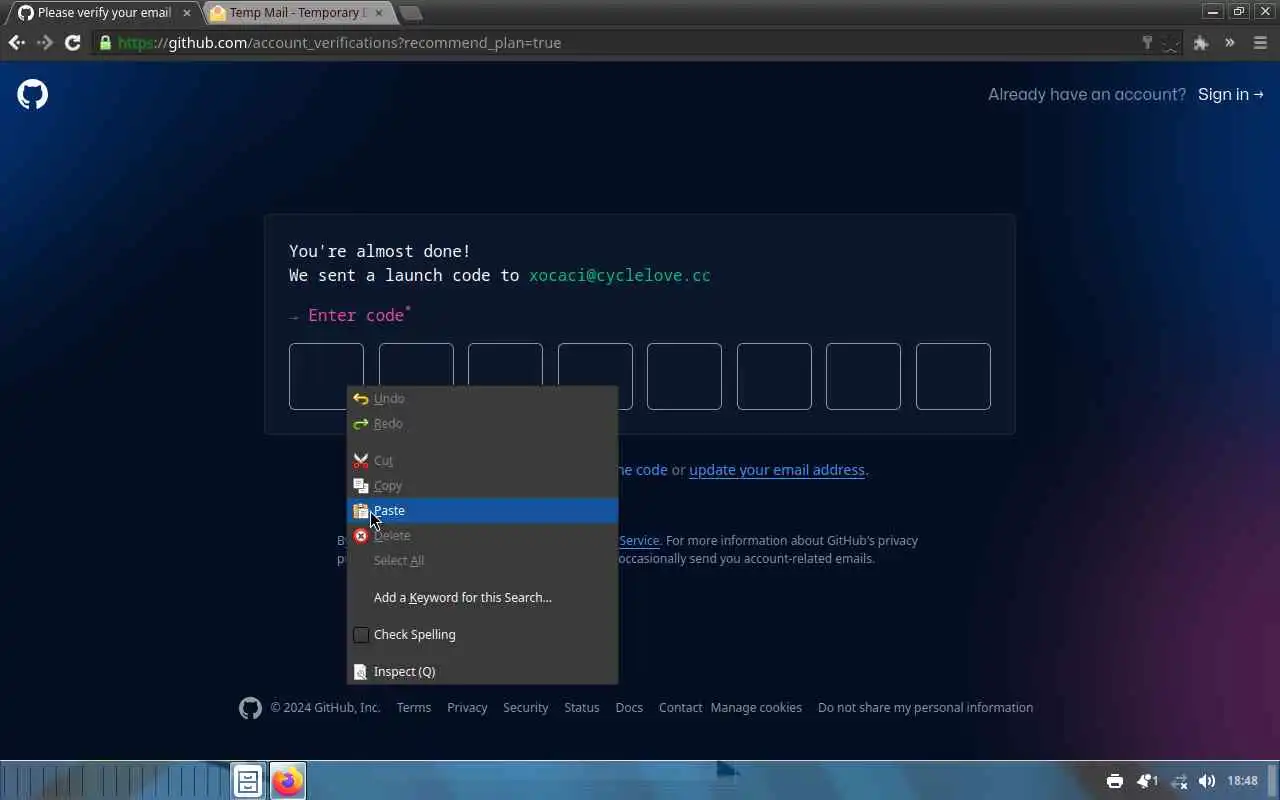
Task: Open the Docs link in the footer
Action: coord(629,708)
